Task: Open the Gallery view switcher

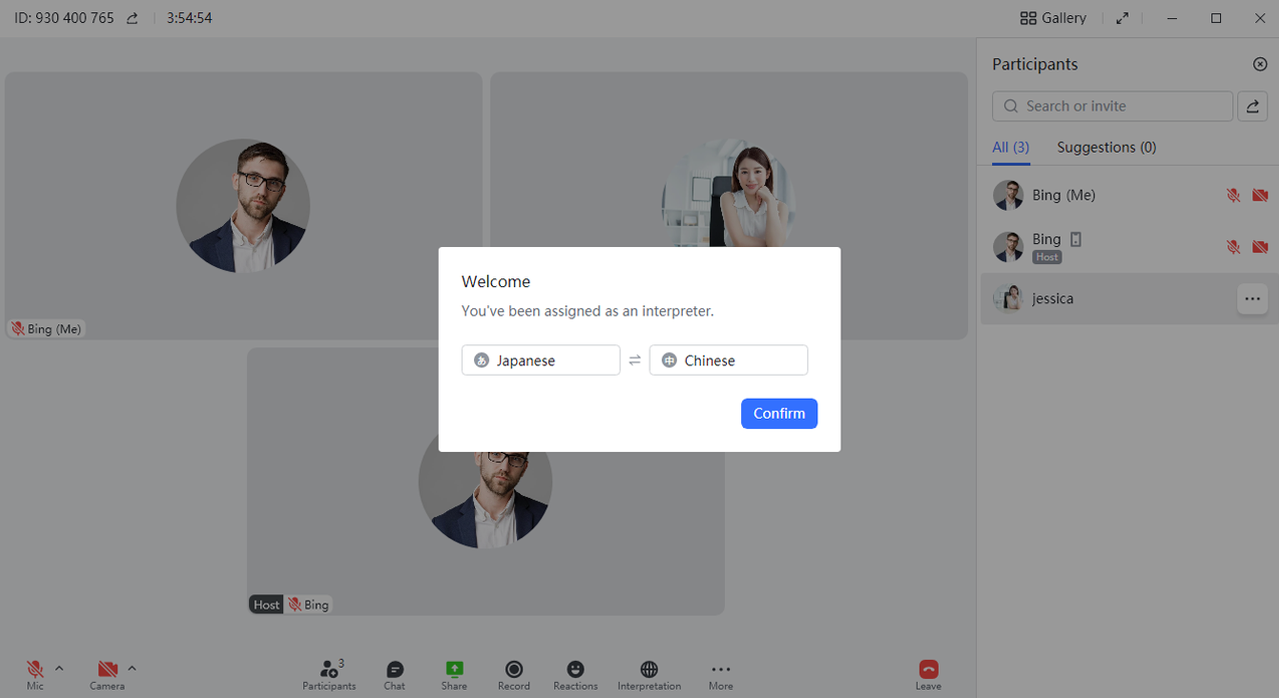Action: [1053, 18]
